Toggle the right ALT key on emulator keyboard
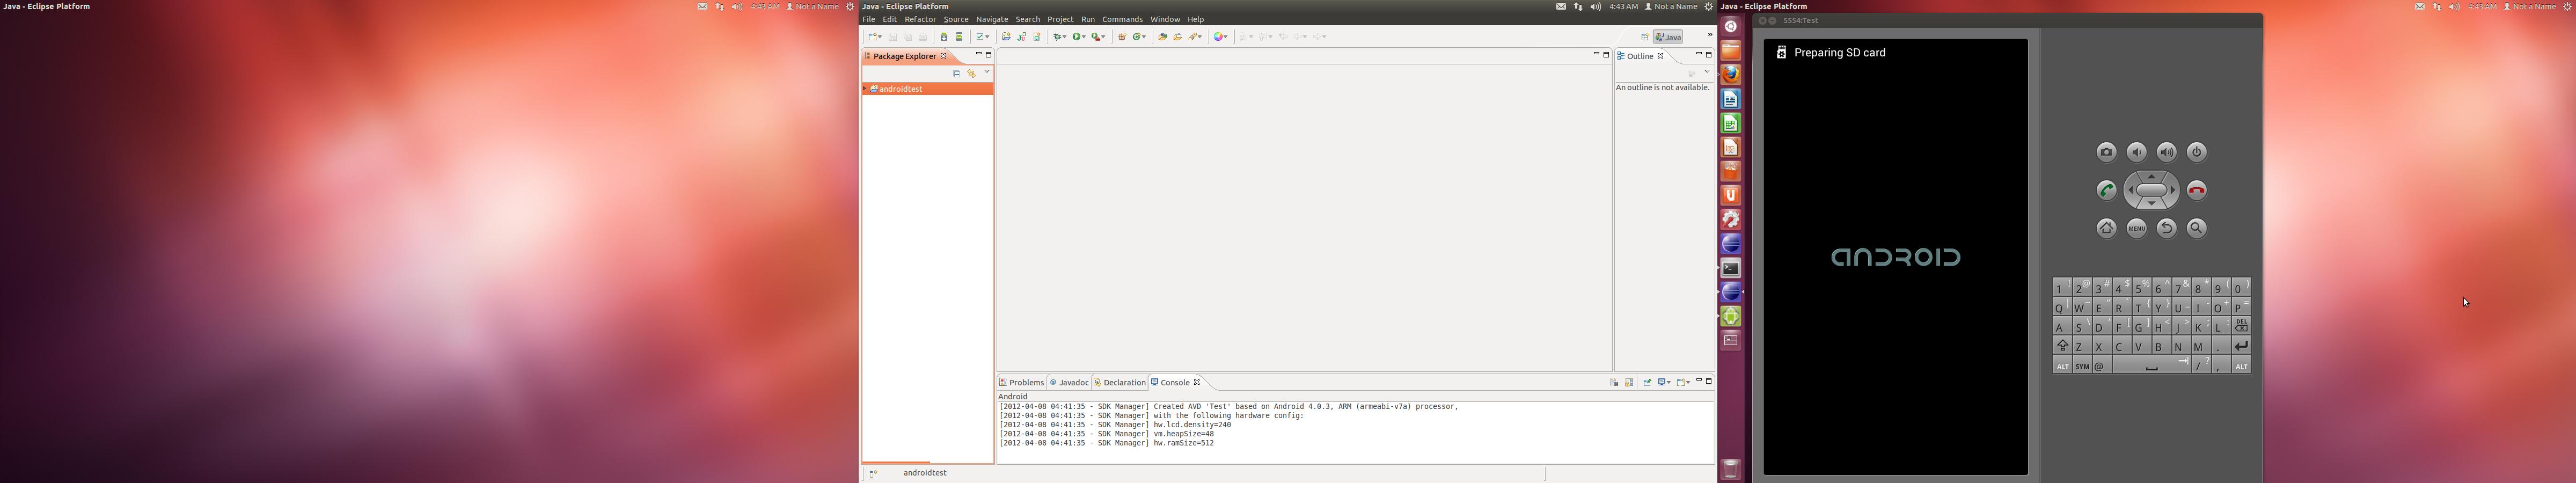The height and width of the screenshot is (483, 2576). (x=2241, y=366)
